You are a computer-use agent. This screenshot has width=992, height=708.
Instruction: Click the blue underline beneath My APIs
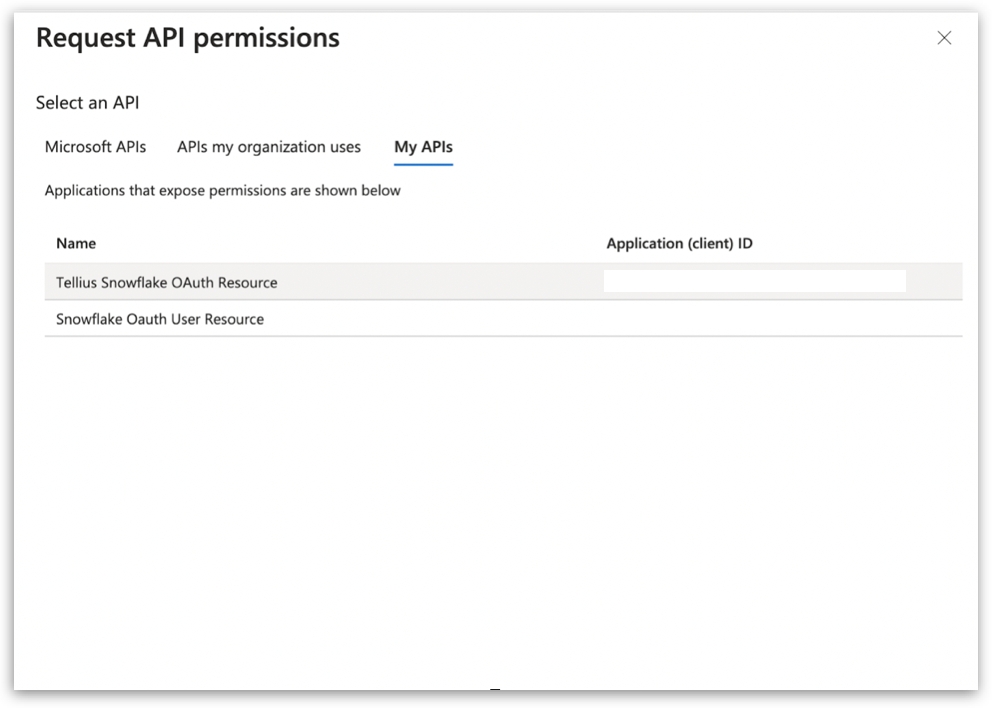point(423,164)
